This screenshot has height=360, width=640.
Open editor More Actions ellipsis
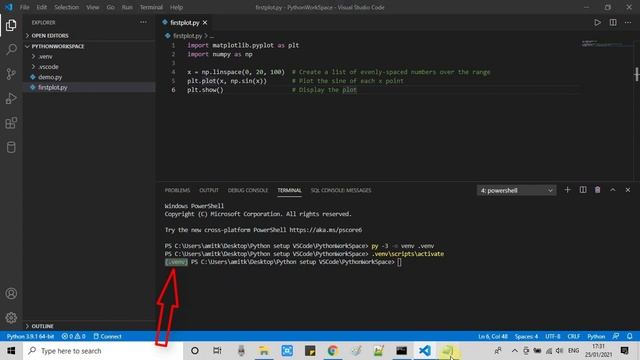[628, 22]
